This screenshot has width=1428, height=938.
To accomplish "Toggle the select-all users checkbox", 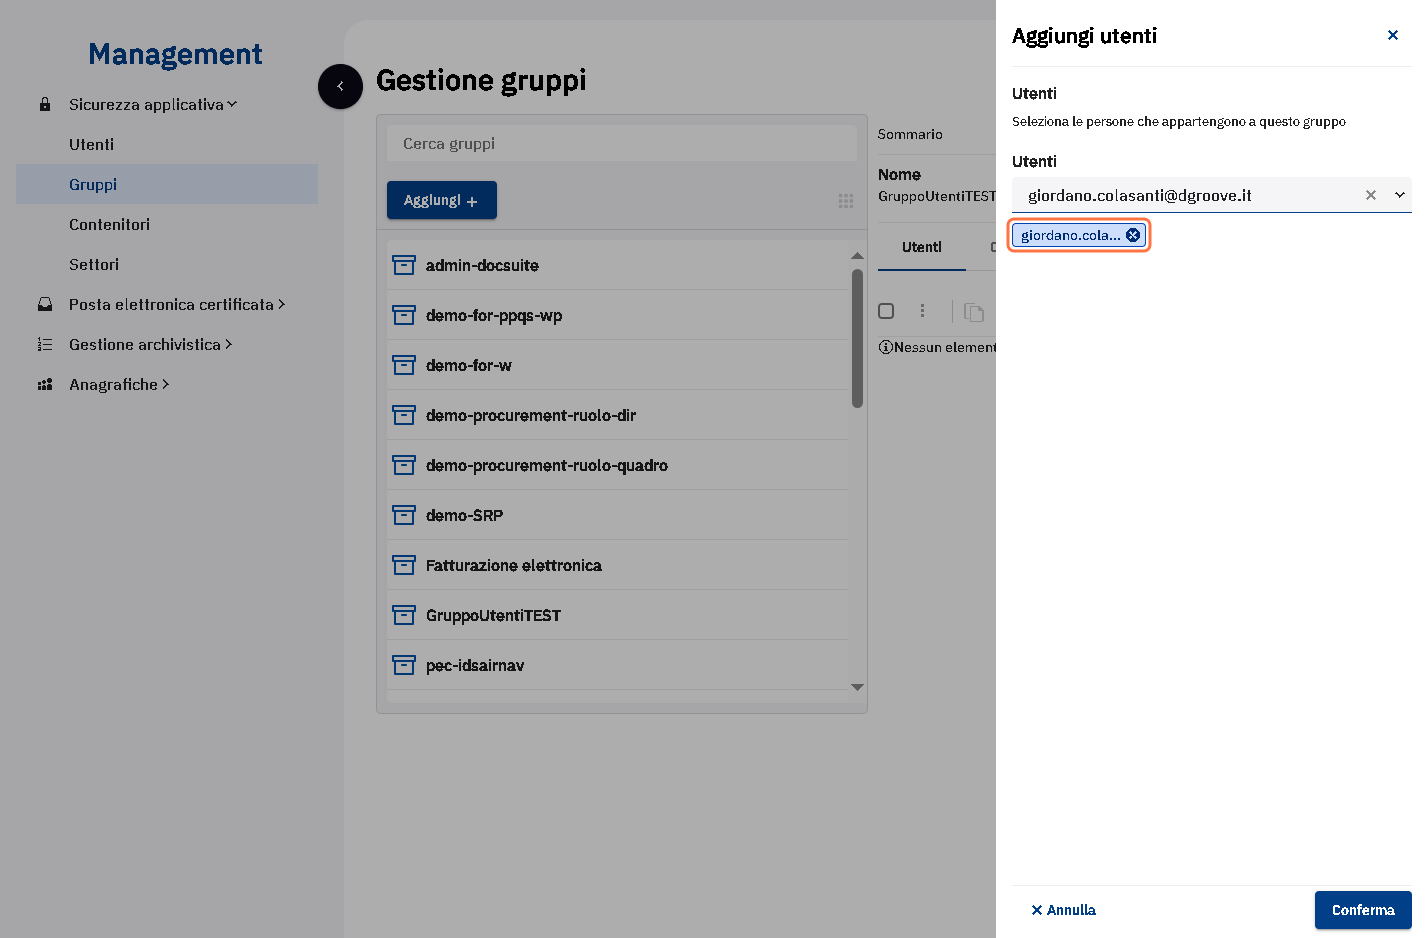I will click(886, 311).
